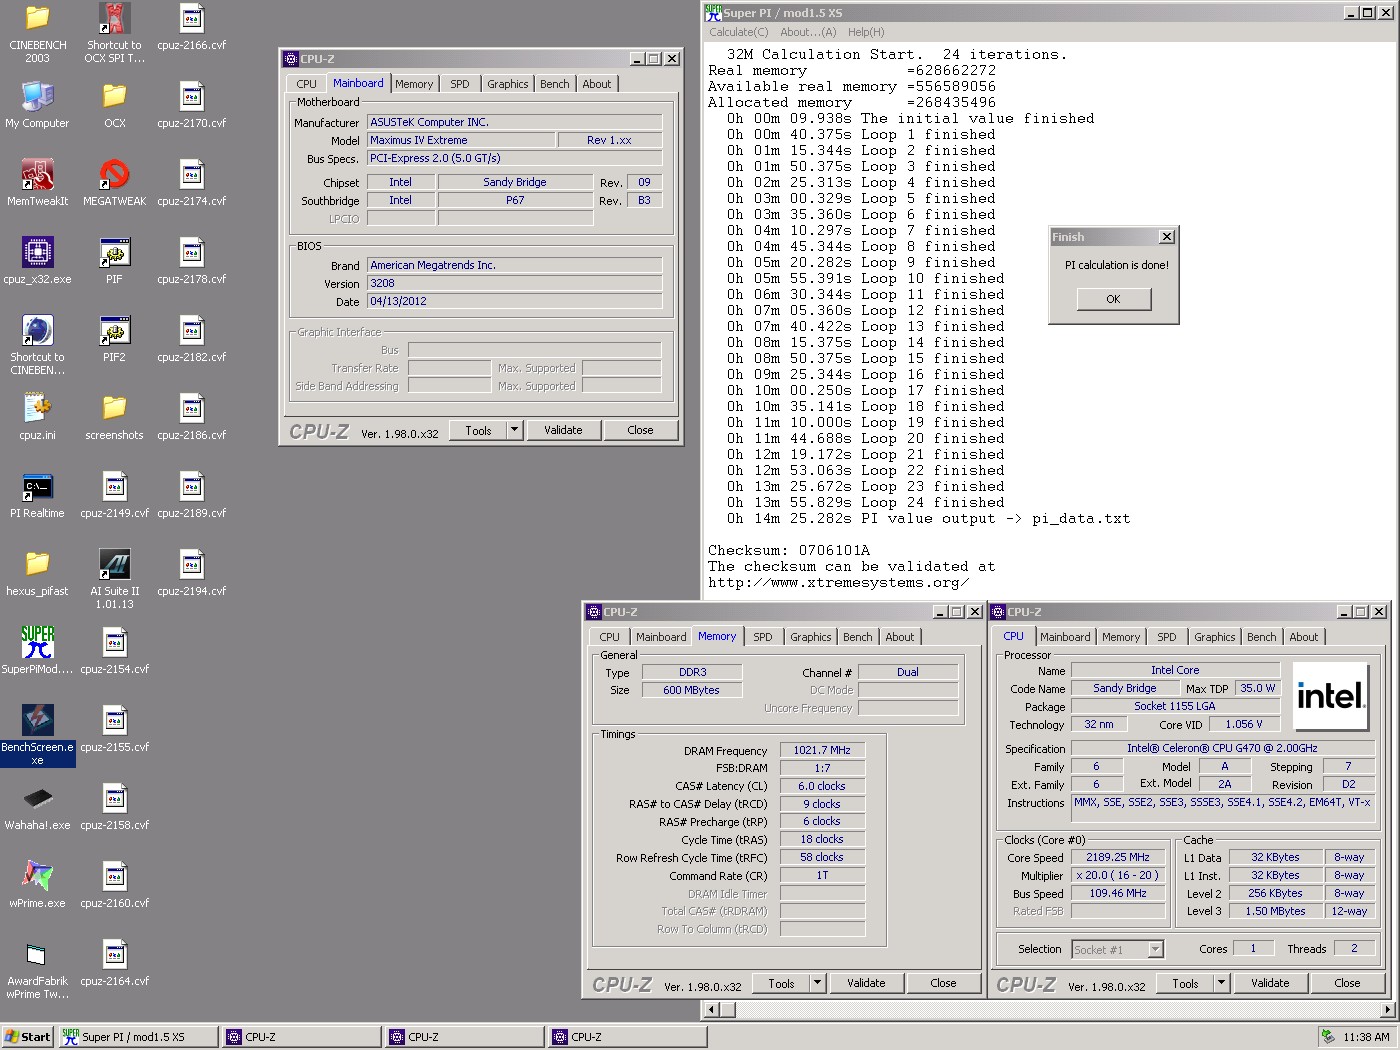The width and height of the screenshot is (1400, 1050).
Task: Open the OCX folder icon
Action: pos(114,97)
